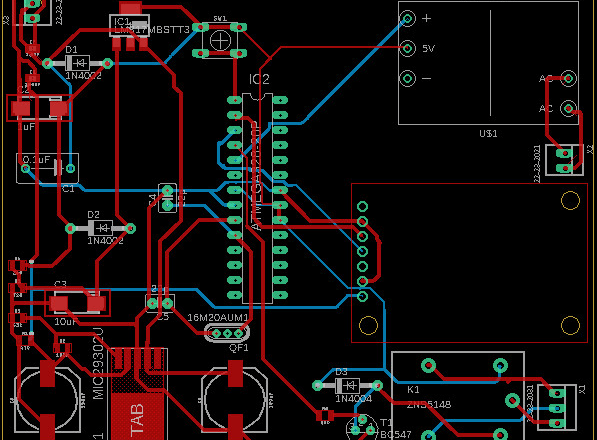Select the IC1 LM317MBSTT3 regulator label
The width and height of the screenshot is (597, 440).
pos(152,26)
